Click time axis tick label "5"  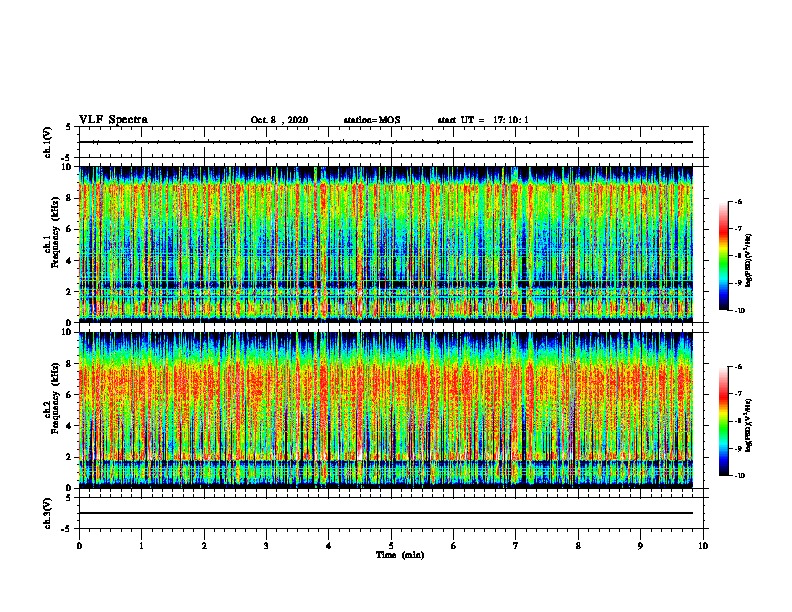click(391, 546)
